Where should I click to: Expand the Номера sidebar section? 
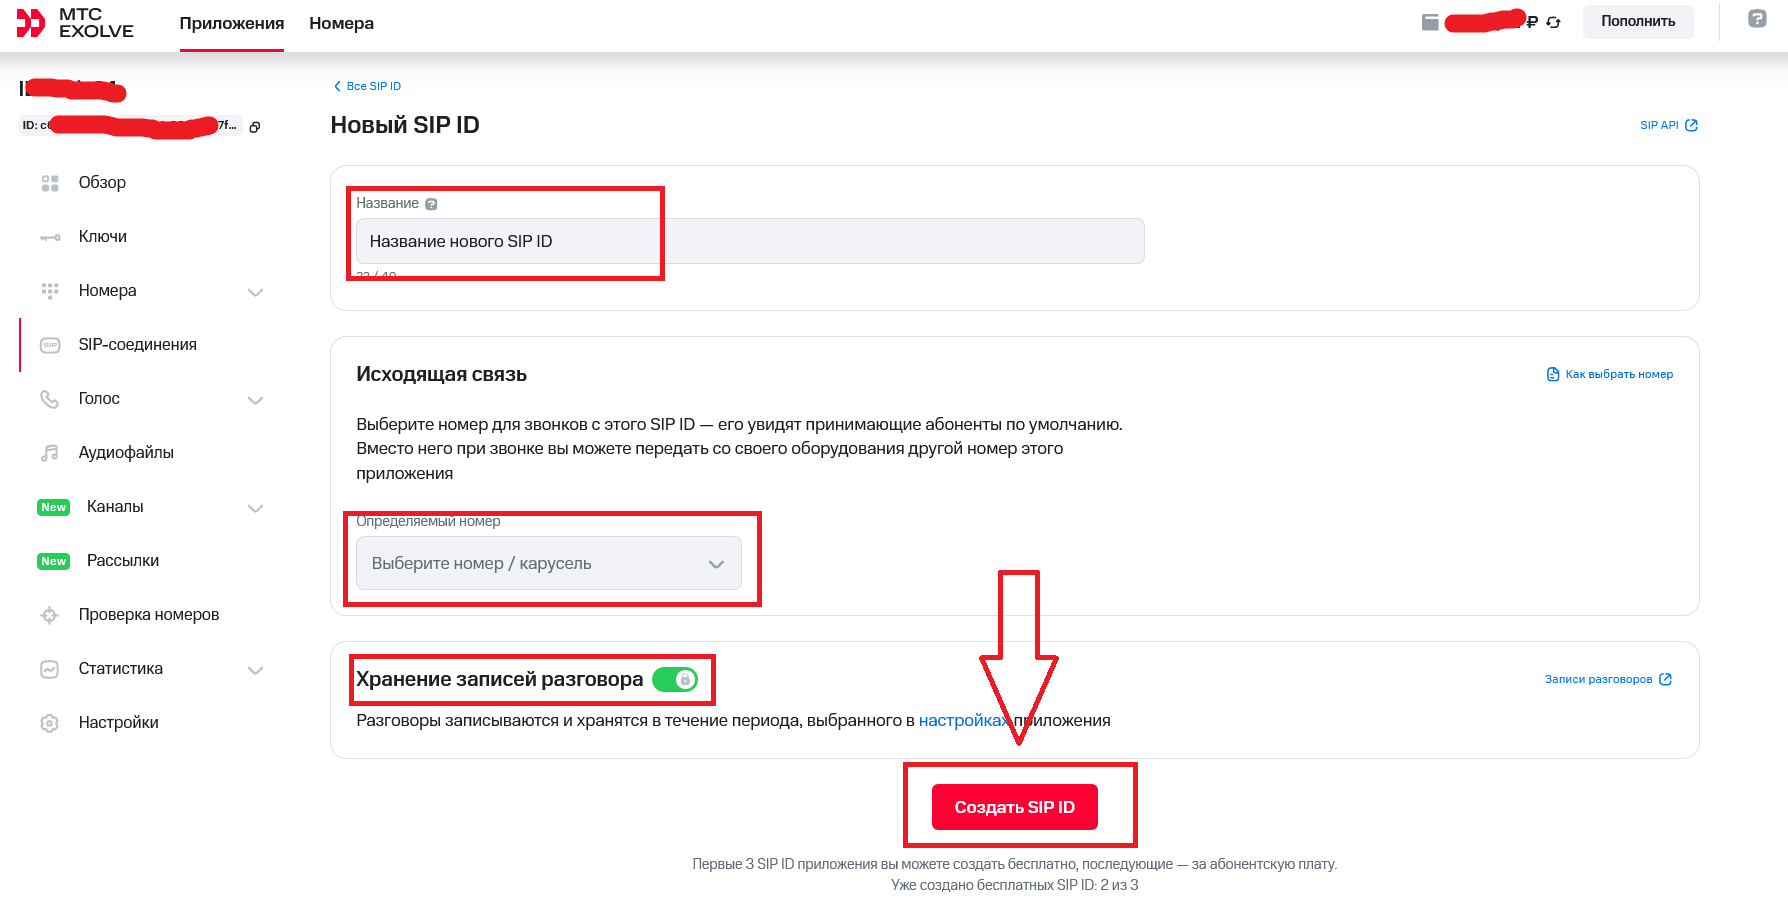click(255, 292)
